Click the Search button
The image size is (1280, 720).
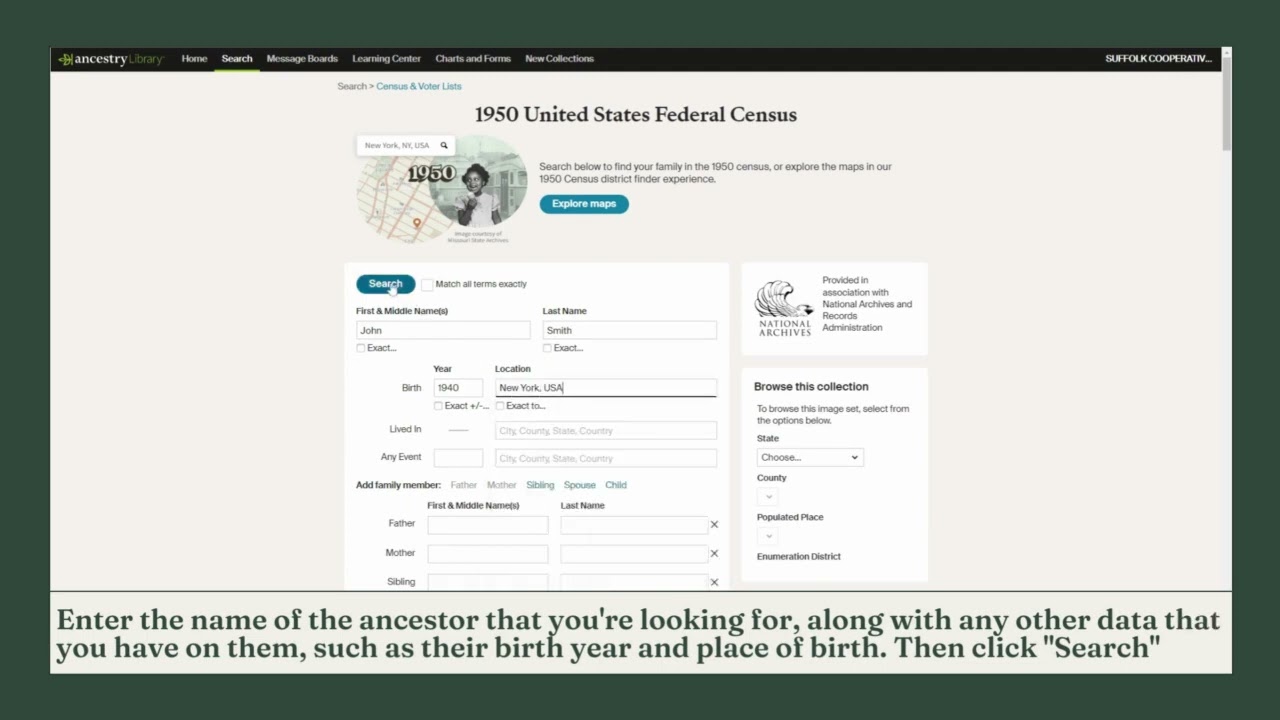(385, 284)
